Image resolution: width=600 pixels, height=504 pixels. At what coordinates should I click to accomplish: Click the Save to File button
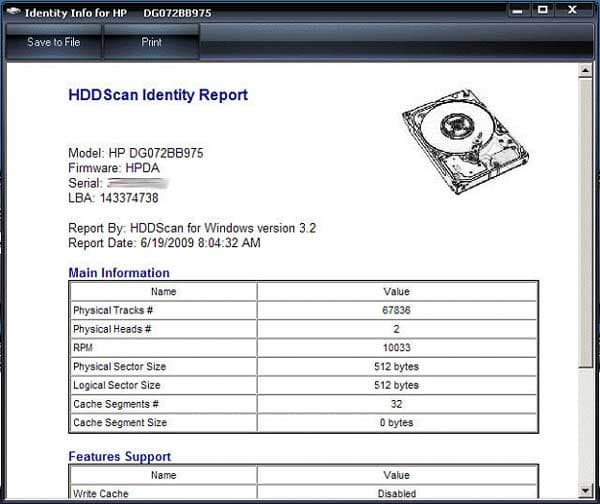pos(54,42)
